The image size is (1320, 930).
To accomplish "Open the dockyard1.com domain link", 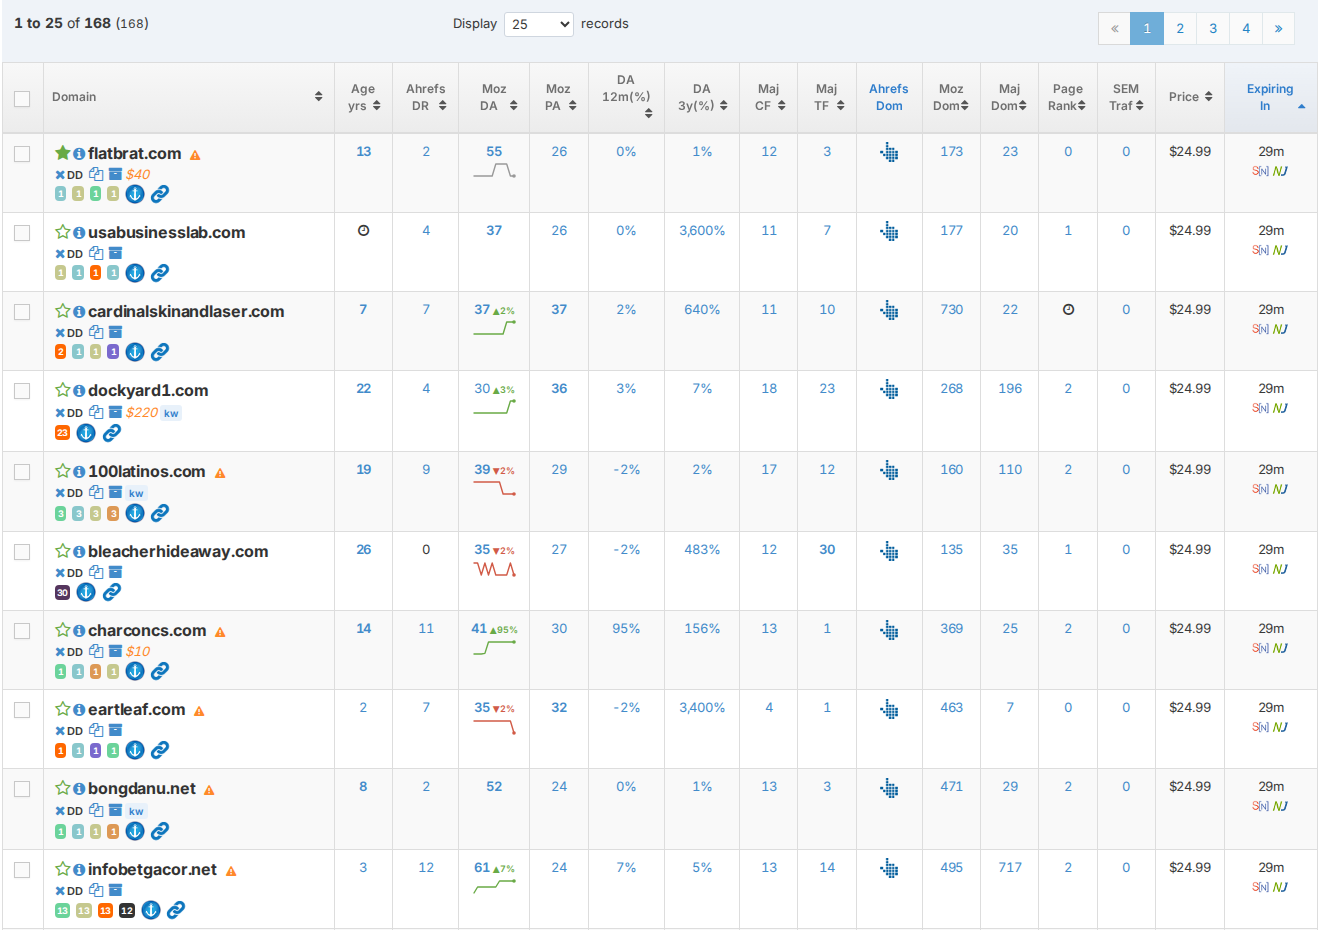I will [148, 390].
